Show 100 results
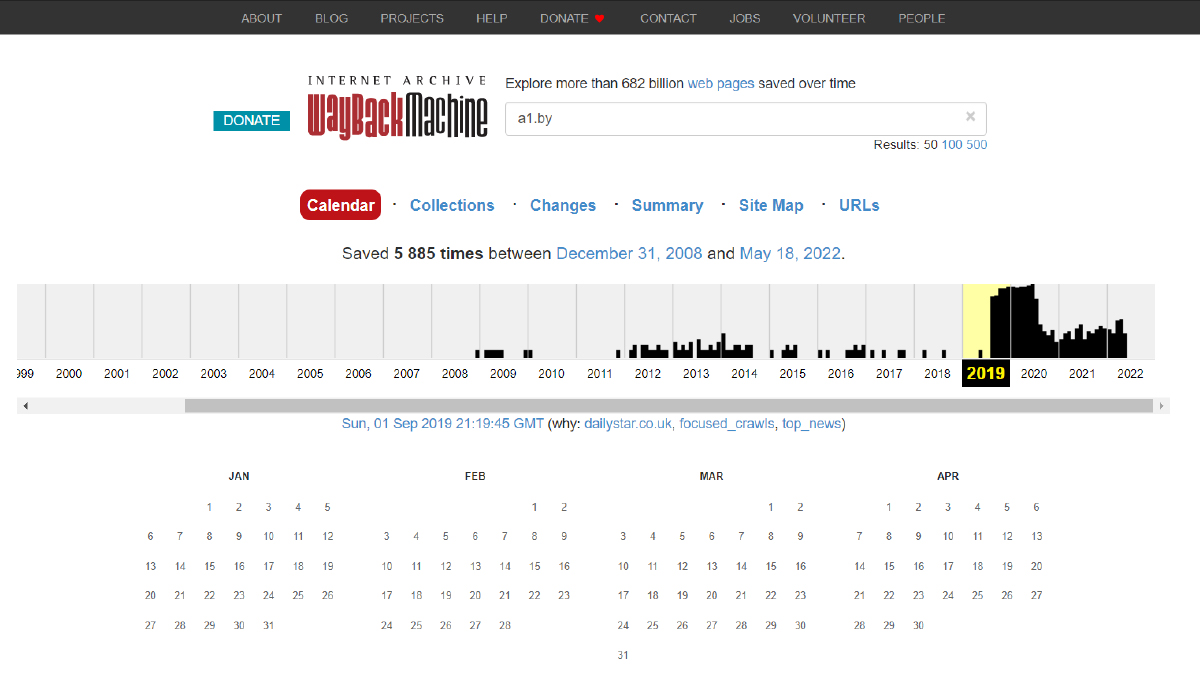The width and height of the screenshot is (1200, 675). pyautogui.click(x=952, y=145)
